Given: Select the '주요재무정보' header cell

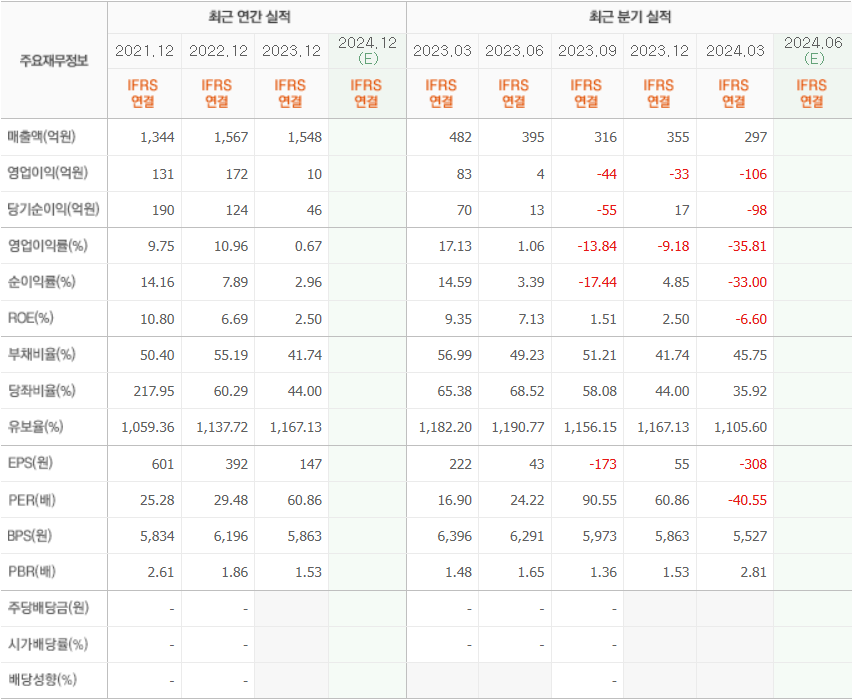Looking at the screenshot, I should [54, 60].
